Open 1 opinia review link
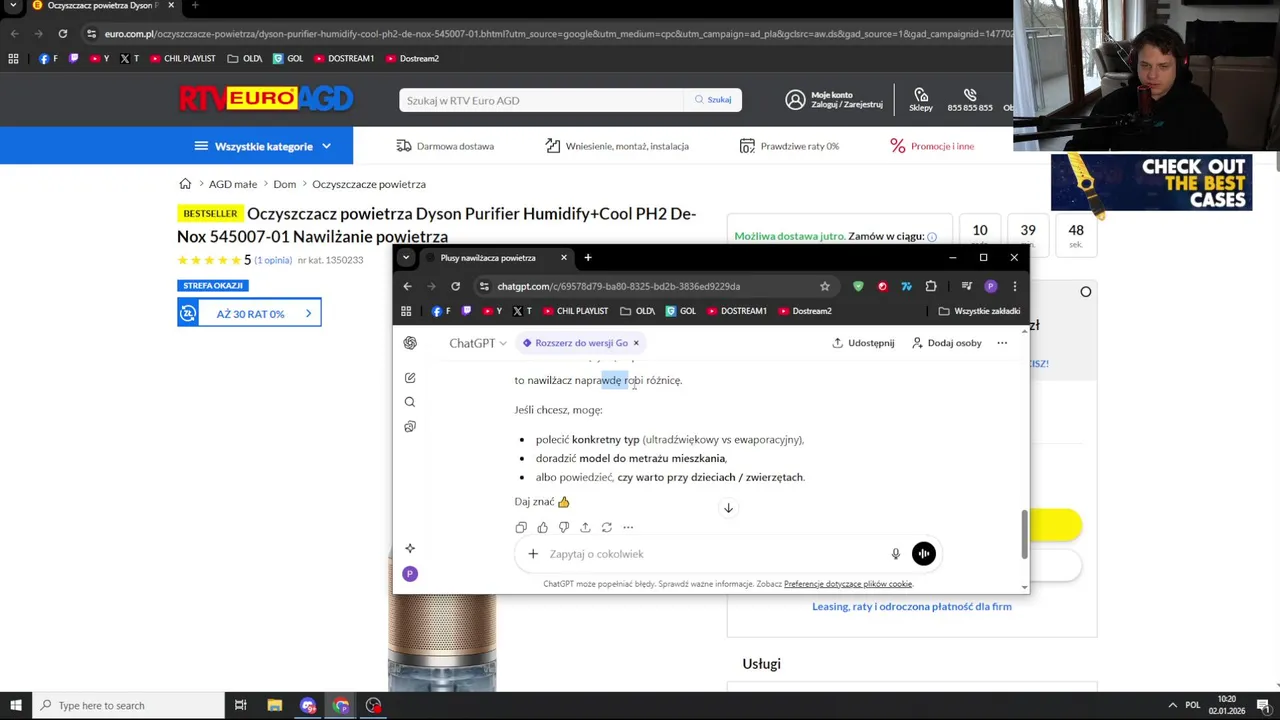 coord(273,260)
